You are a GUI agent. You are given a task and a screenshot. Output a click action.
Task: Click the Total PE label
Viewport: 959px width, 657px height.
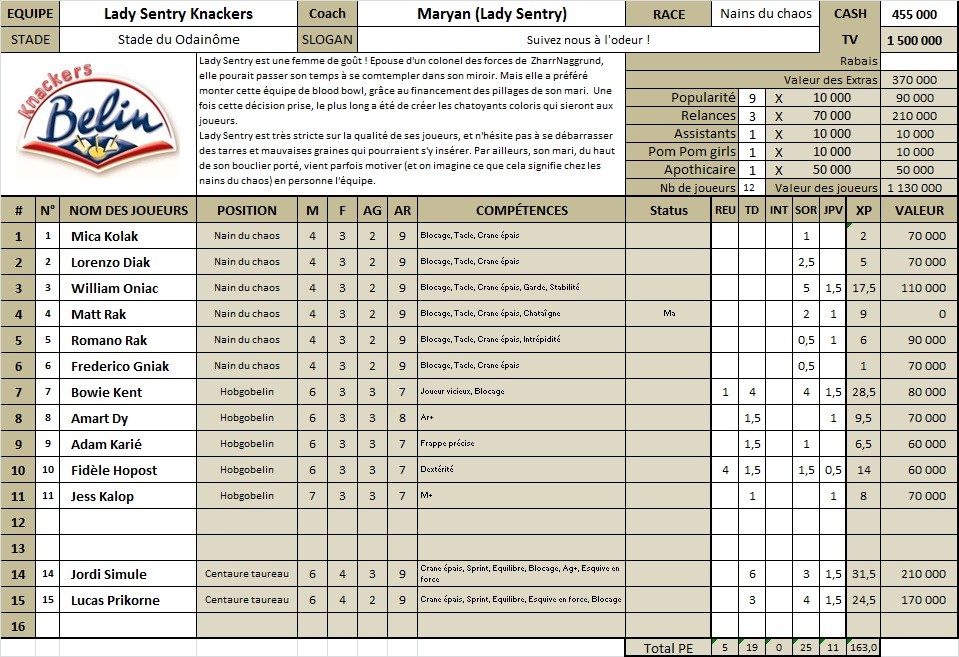pos(668,648)
